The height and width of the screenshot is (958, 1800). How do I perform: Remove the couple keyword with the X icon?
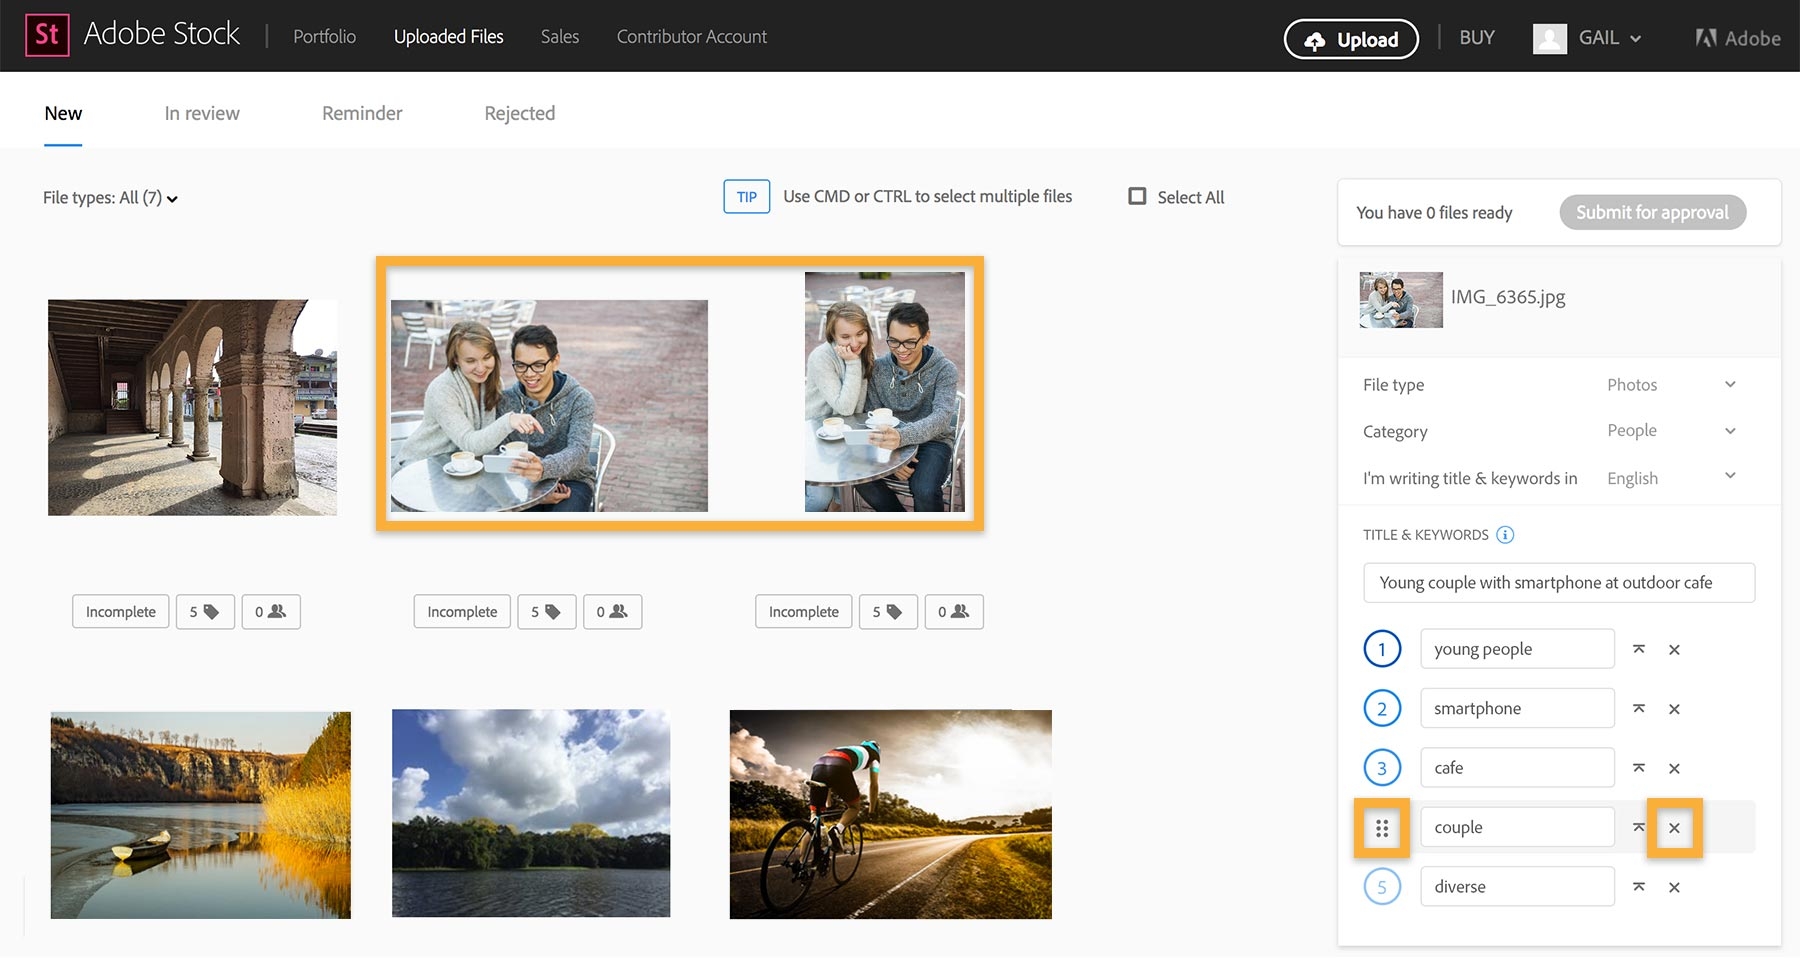[1674, 827]
